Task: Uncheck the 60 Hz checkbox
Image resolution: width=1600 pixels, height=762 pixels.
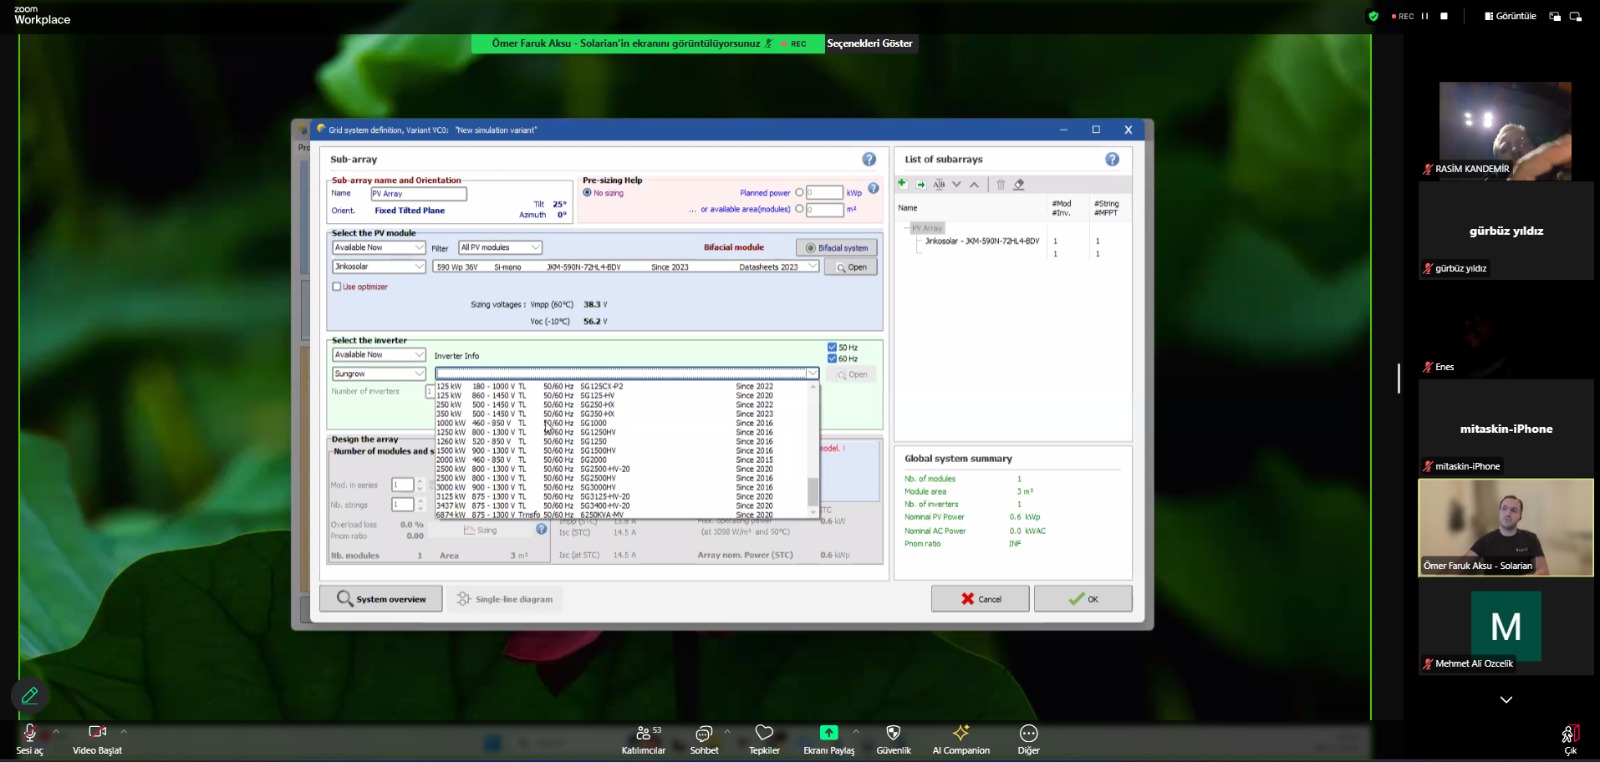Action: click(x=832, y=359)
